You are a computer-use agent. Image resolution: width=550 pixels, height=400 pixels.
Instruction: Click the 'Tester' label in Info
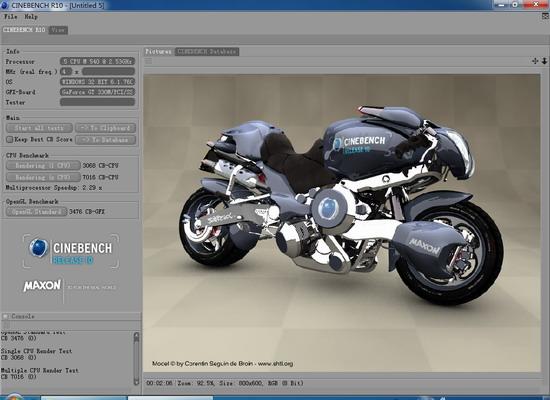tap(15, 102)
